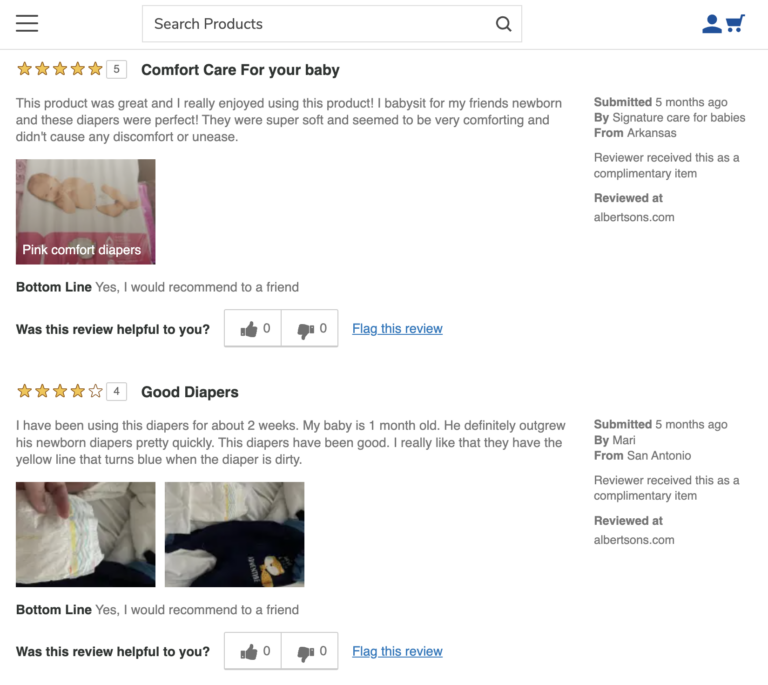Flag the Good Diapers review
The image size is (768, 685).
[397, 652]
